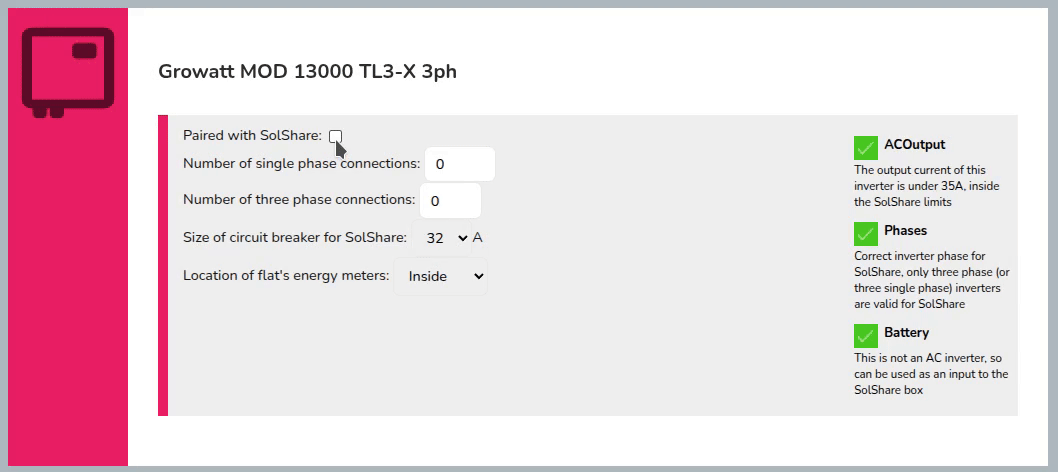Image resolution: width=1058 pixels, height=472 pixels.
Task: Click the green checkmark beside Phases
Action: click(x=866, y=233)
